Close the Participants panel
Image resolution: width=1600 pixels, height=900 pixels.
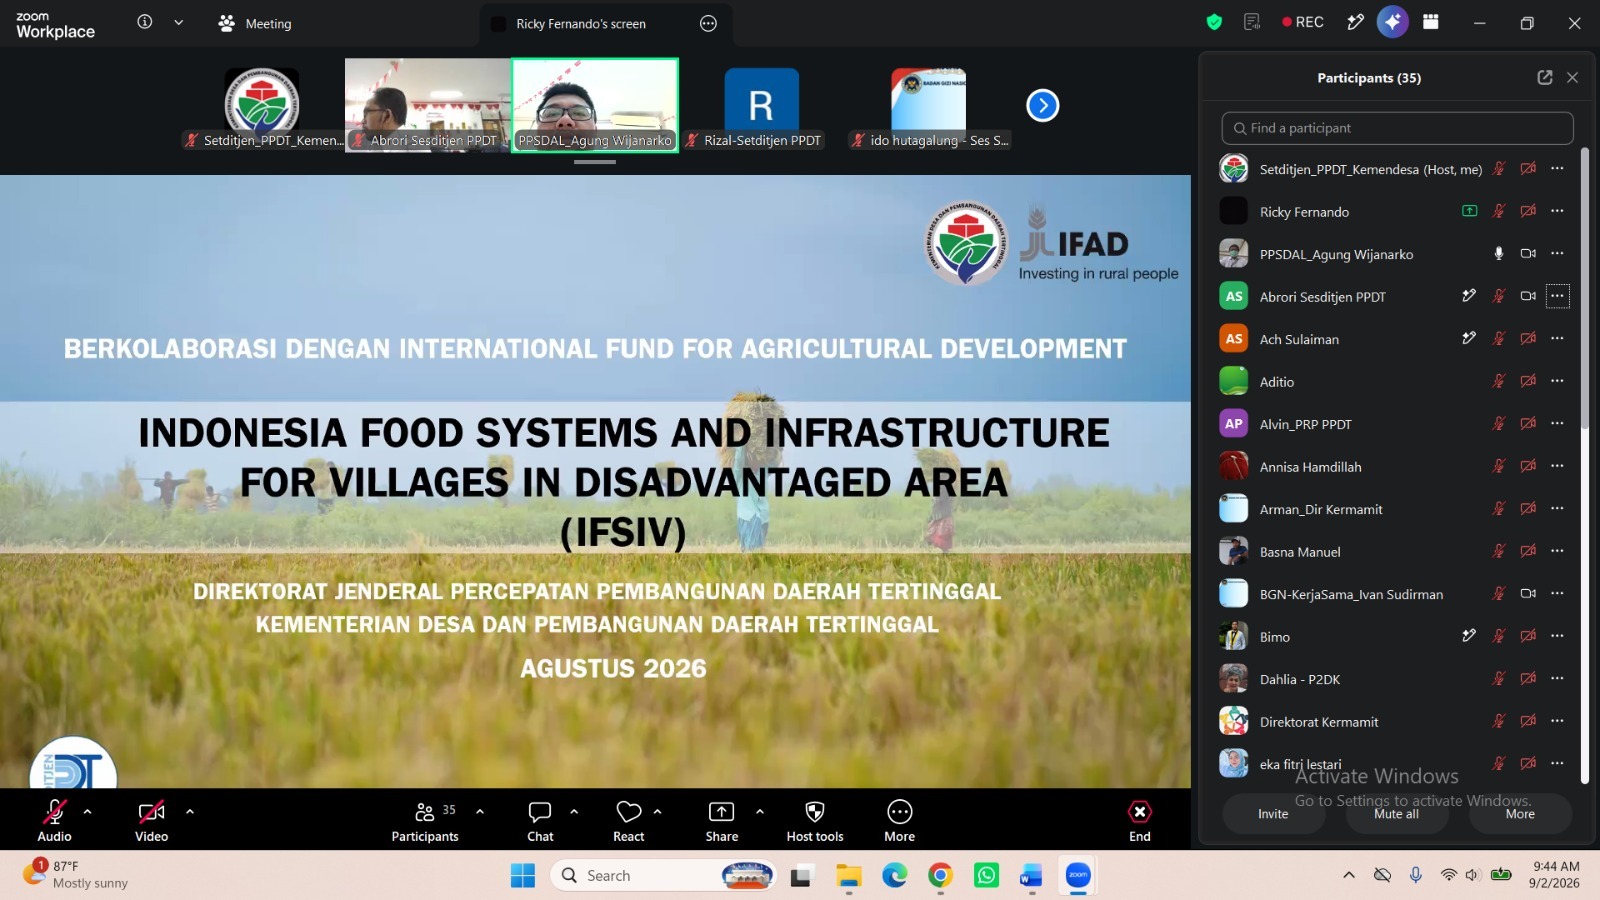pos(1572,77)
